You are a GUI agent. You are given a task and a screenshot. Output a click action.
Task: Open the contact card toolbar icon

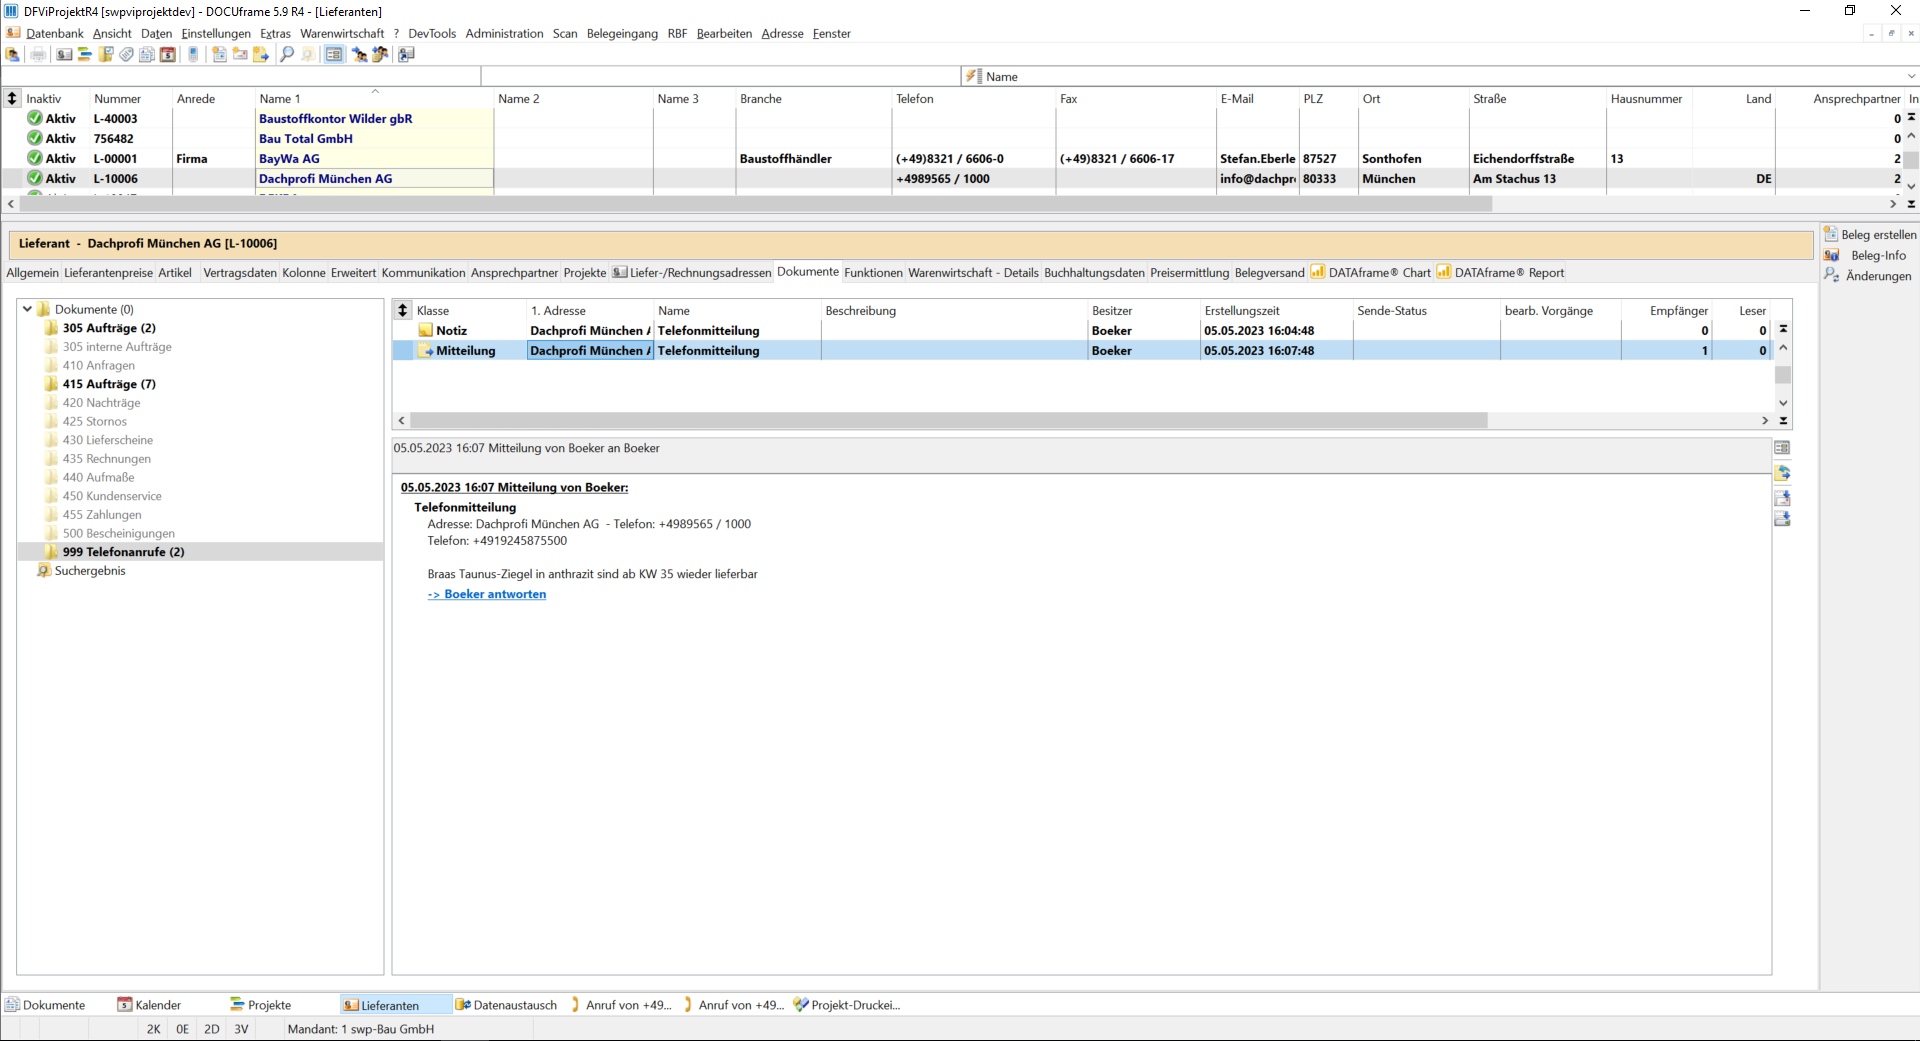pyautogui.click(x=64, y=54)
